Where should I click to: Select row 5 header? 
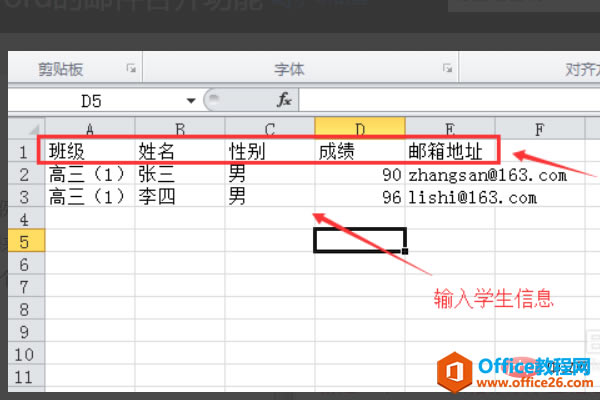pos(26,242)
